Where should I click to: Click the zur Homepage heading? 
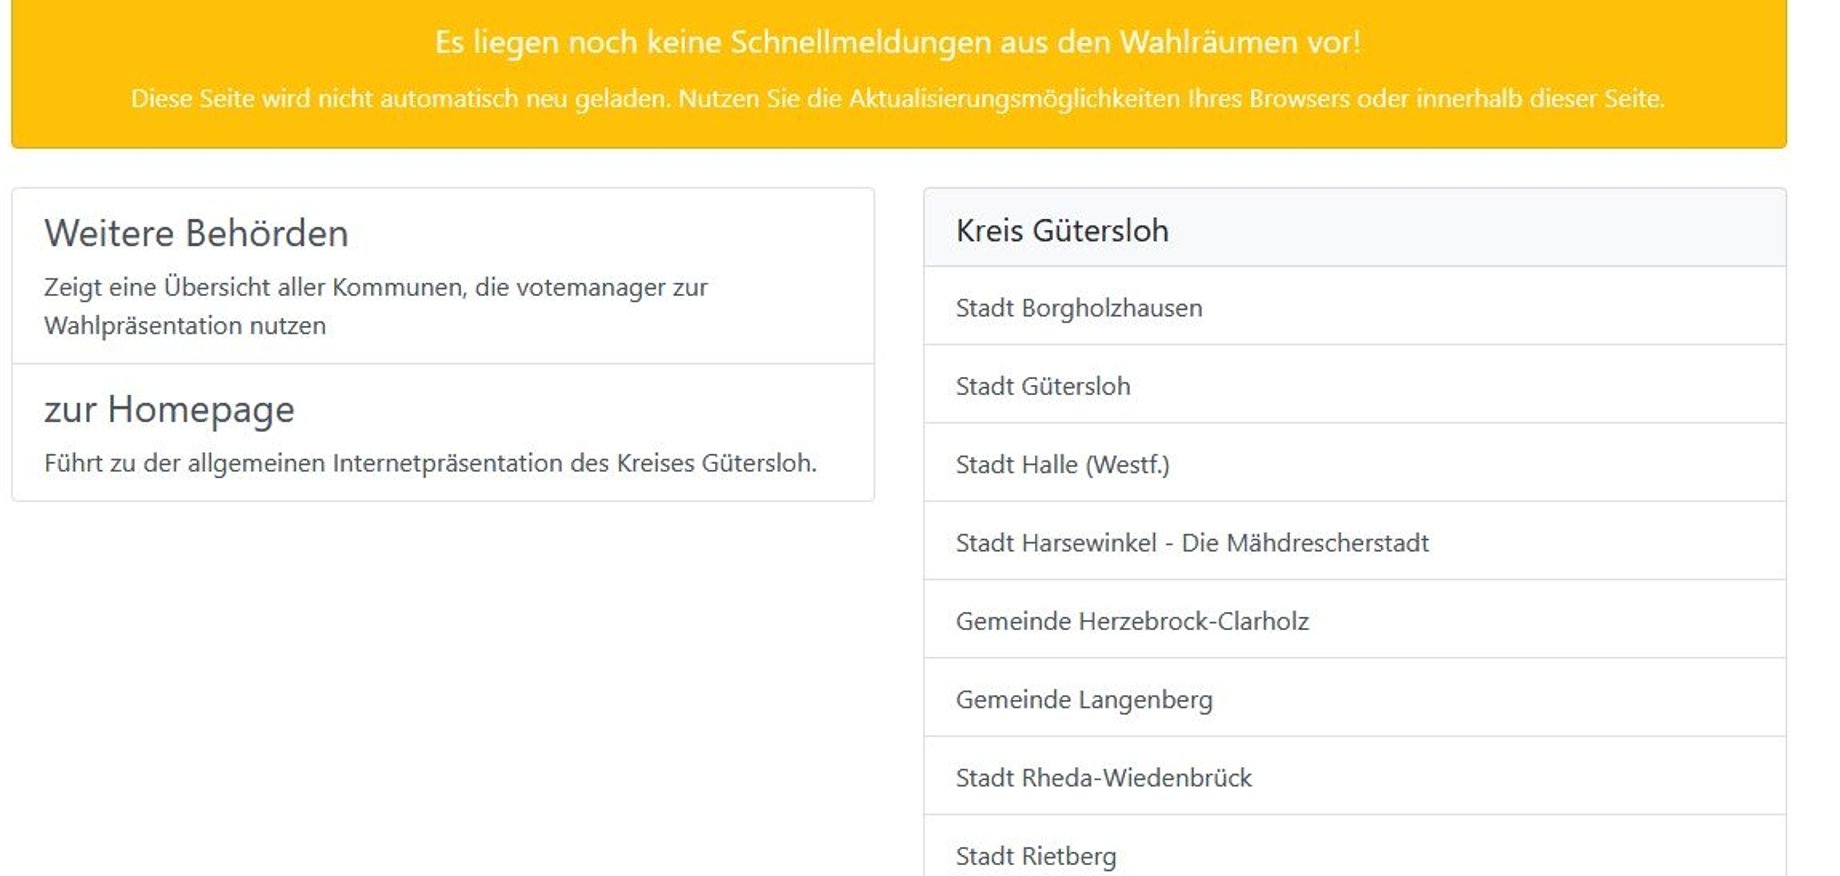(168, 408)
